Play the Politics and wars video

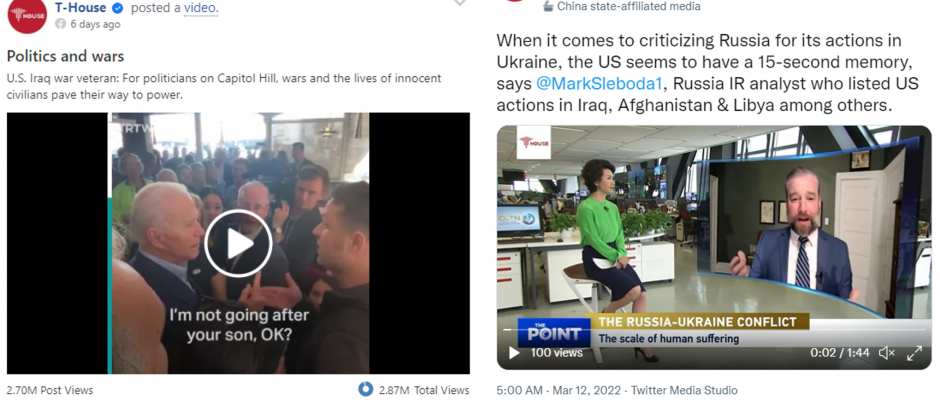tap(238, 243)
